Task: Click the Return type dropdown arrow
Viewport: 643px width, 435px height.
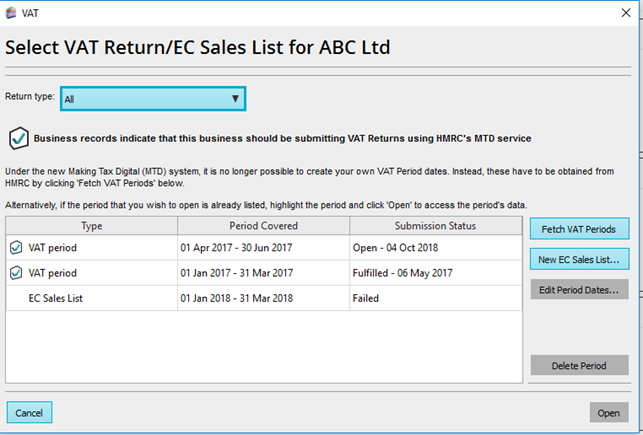Action: pos(235,98)
